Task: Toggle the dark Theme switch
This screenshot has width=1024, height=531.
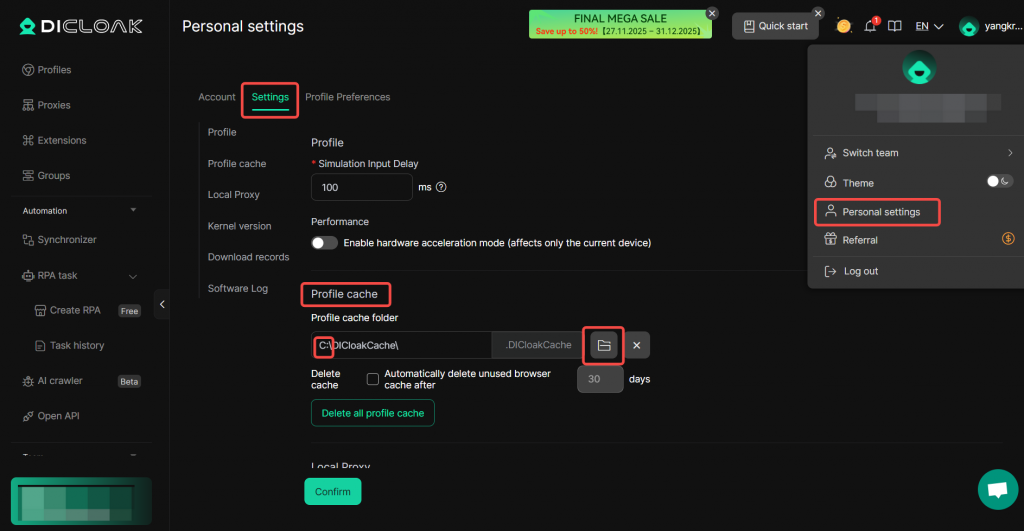Action: pyautogui.click(x=999, y=182)
